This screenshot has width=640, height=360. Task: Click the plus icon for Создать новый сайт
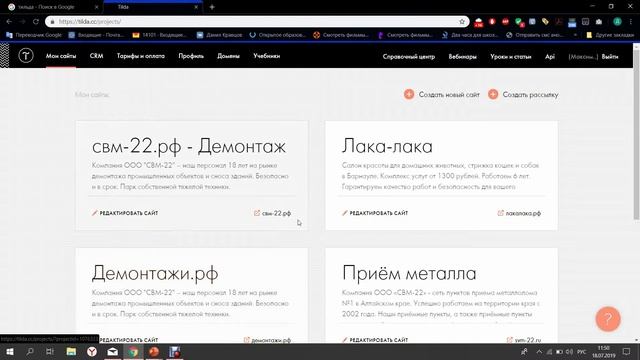tap(409, 94)
